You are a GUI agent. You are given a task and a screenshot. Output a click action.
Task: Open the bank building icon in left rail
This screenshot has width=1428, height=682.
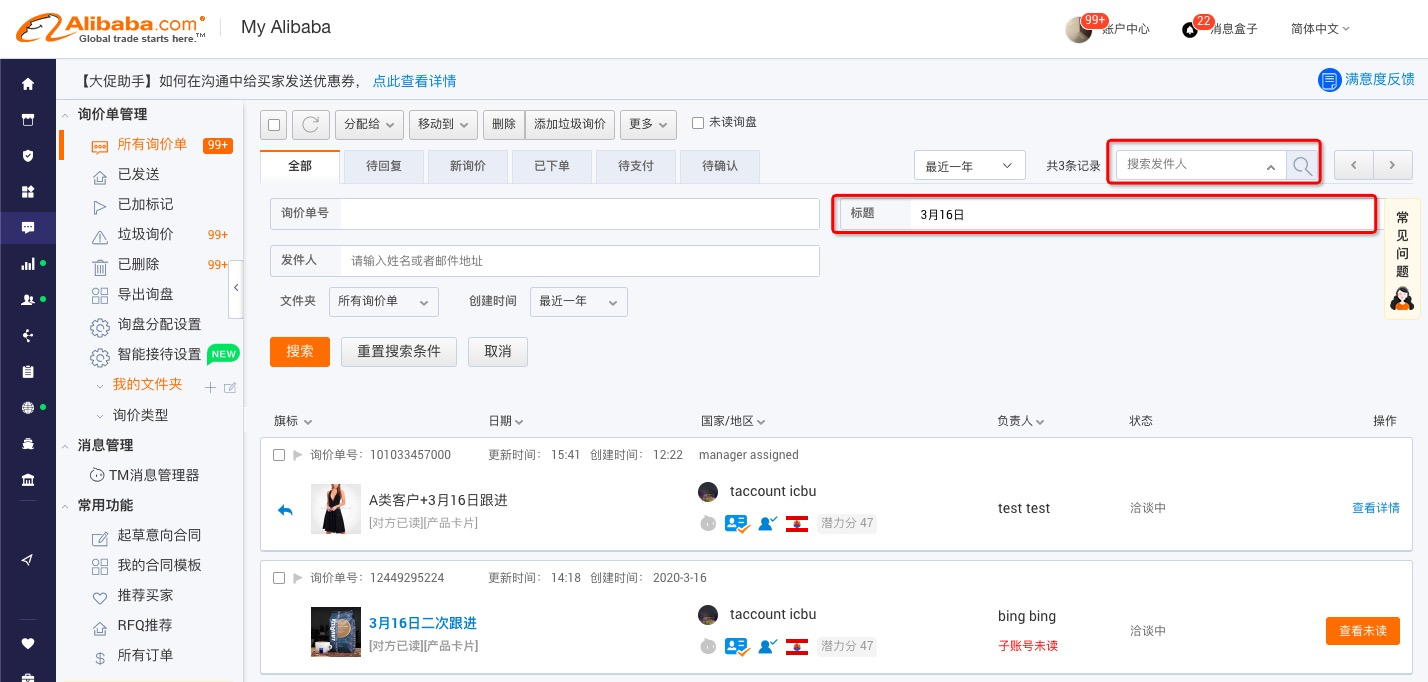[x=28, y=480]
